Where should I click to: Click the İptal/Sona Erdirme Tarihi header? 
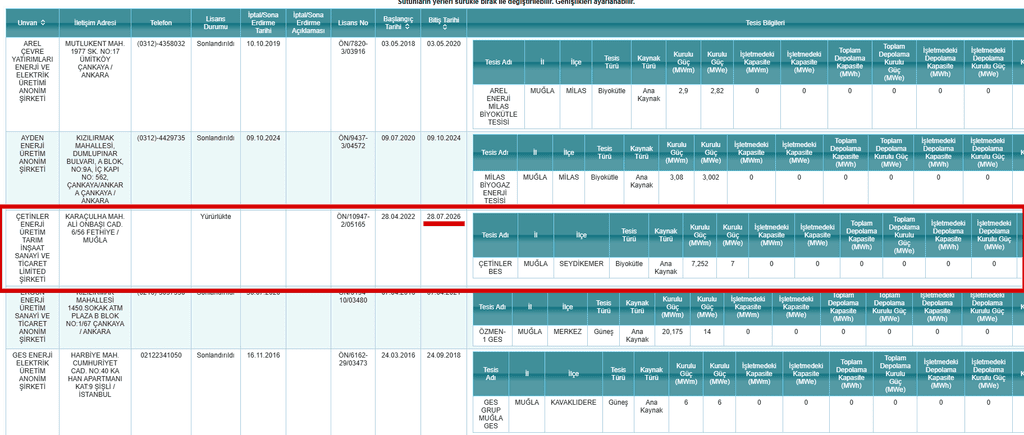263,23
